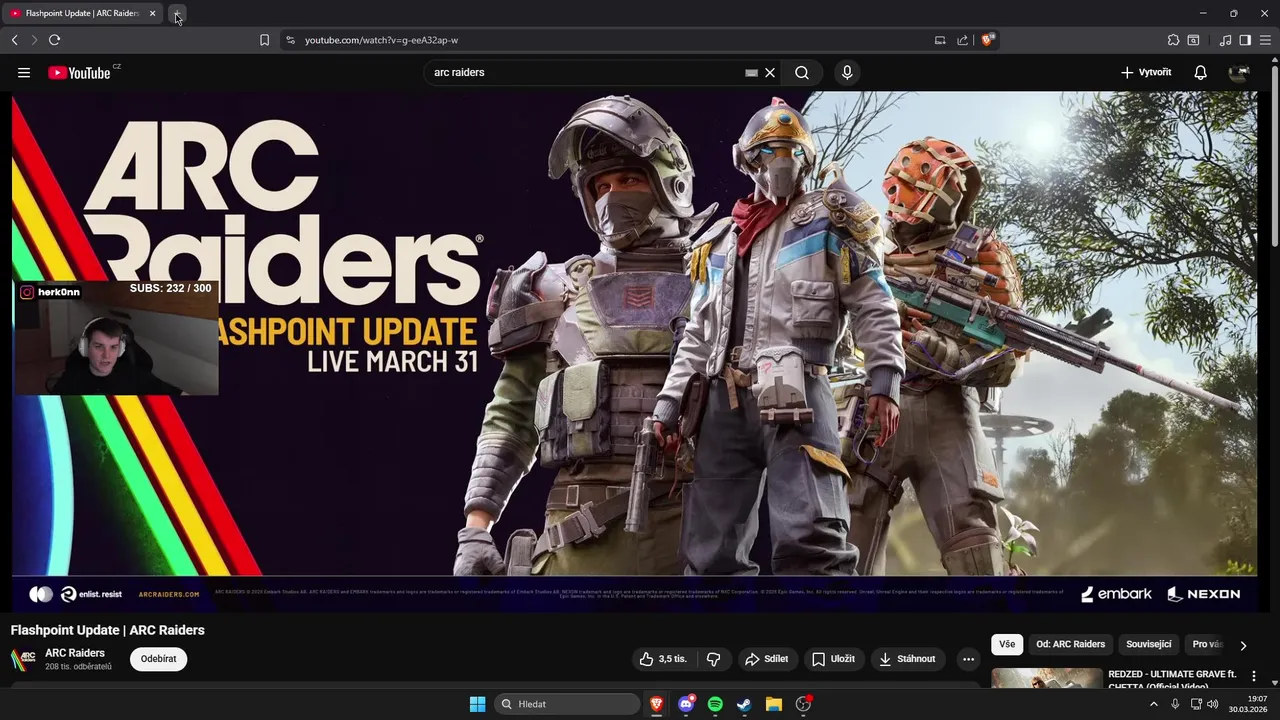Open YouTube notifications bell
Image resolution: width=1280 pixels, height=720 pixels.
click(1201, 72)
